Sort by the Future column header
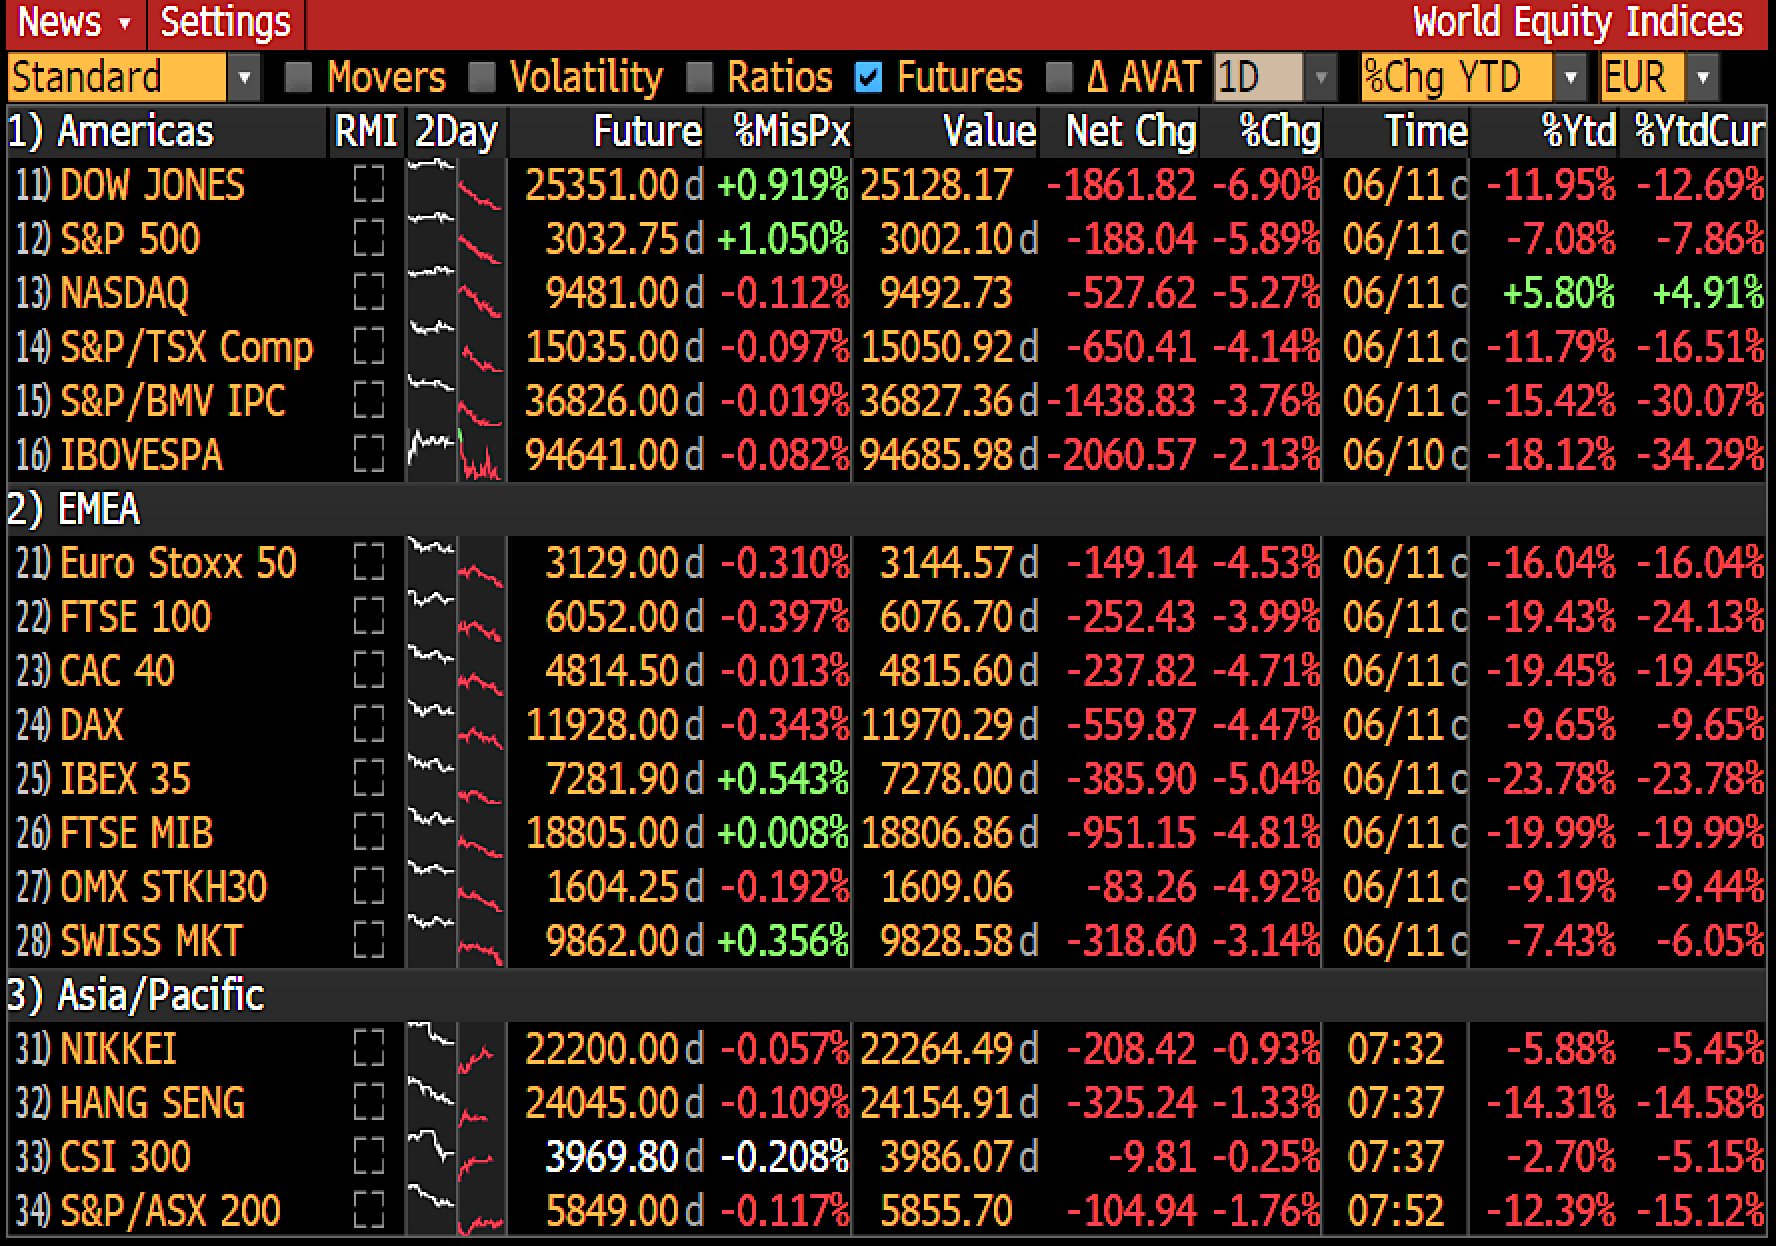This screenshot has width=1776, height=1246. pyautogui.click(x=647, y=131)
